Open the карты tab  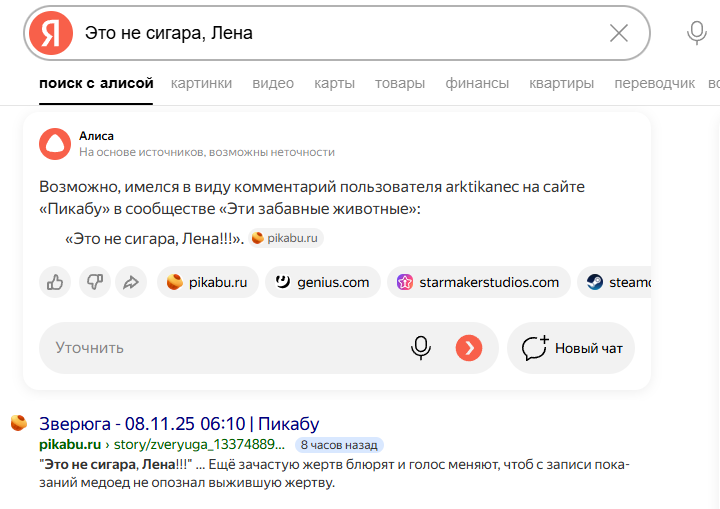tap(334, 83)
